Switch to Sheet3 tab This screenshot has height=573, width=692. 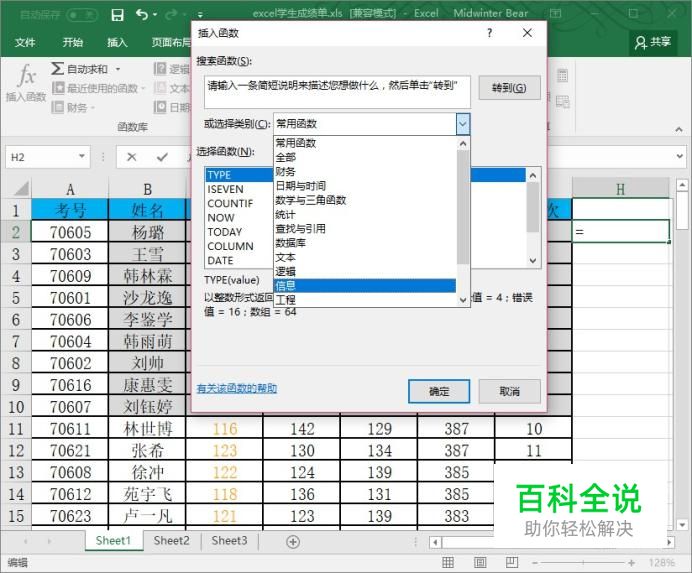tap(229, 541)
